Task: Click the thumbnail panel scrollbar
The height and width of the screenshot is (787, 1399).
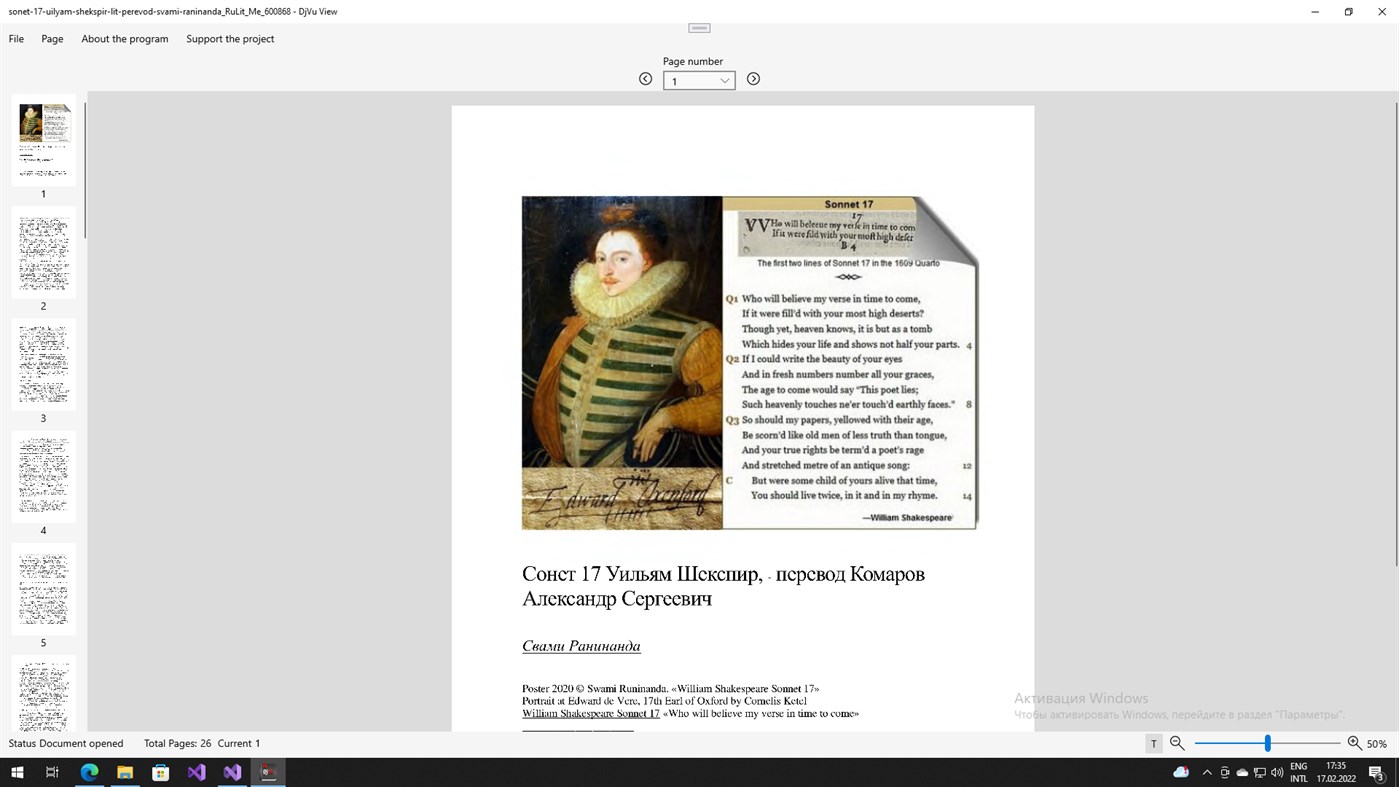Action: pos(85,170)
